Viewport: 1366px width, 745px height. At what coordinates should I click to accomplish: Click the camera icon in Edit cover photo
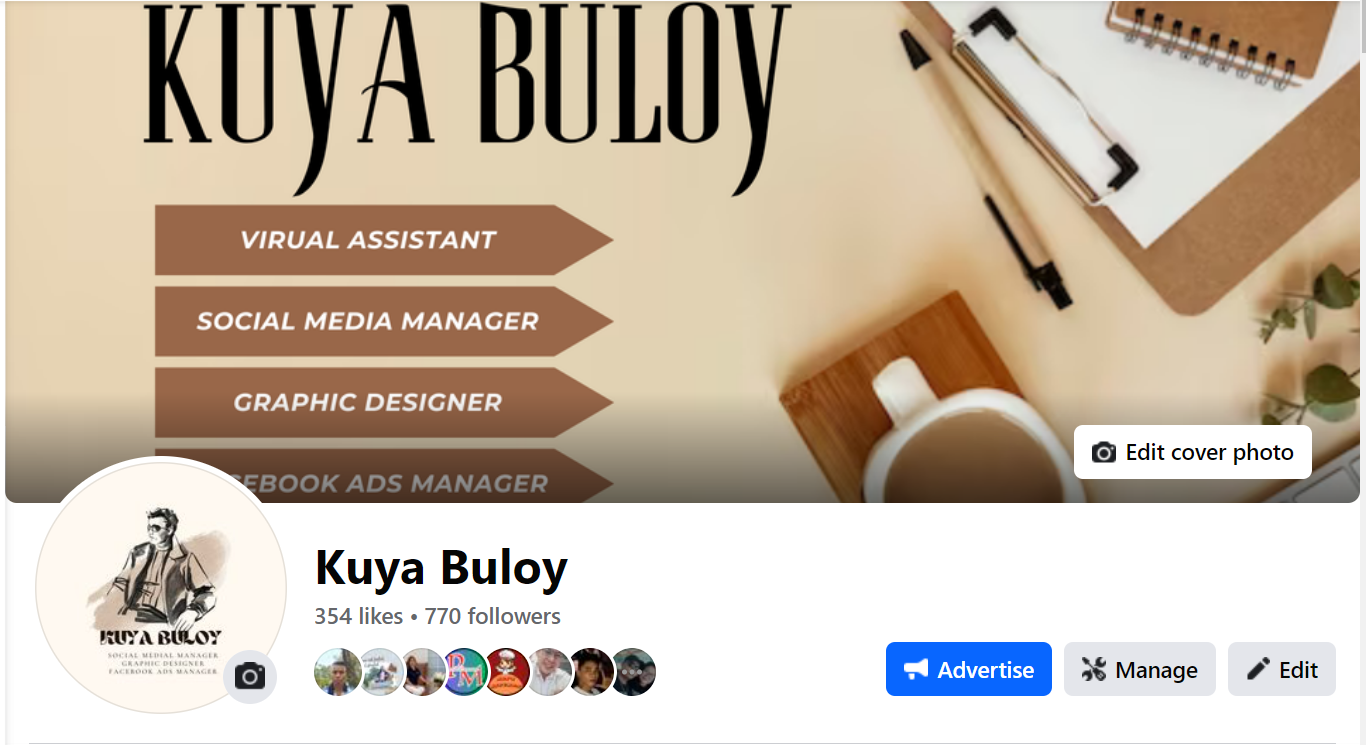(1103, 452)
